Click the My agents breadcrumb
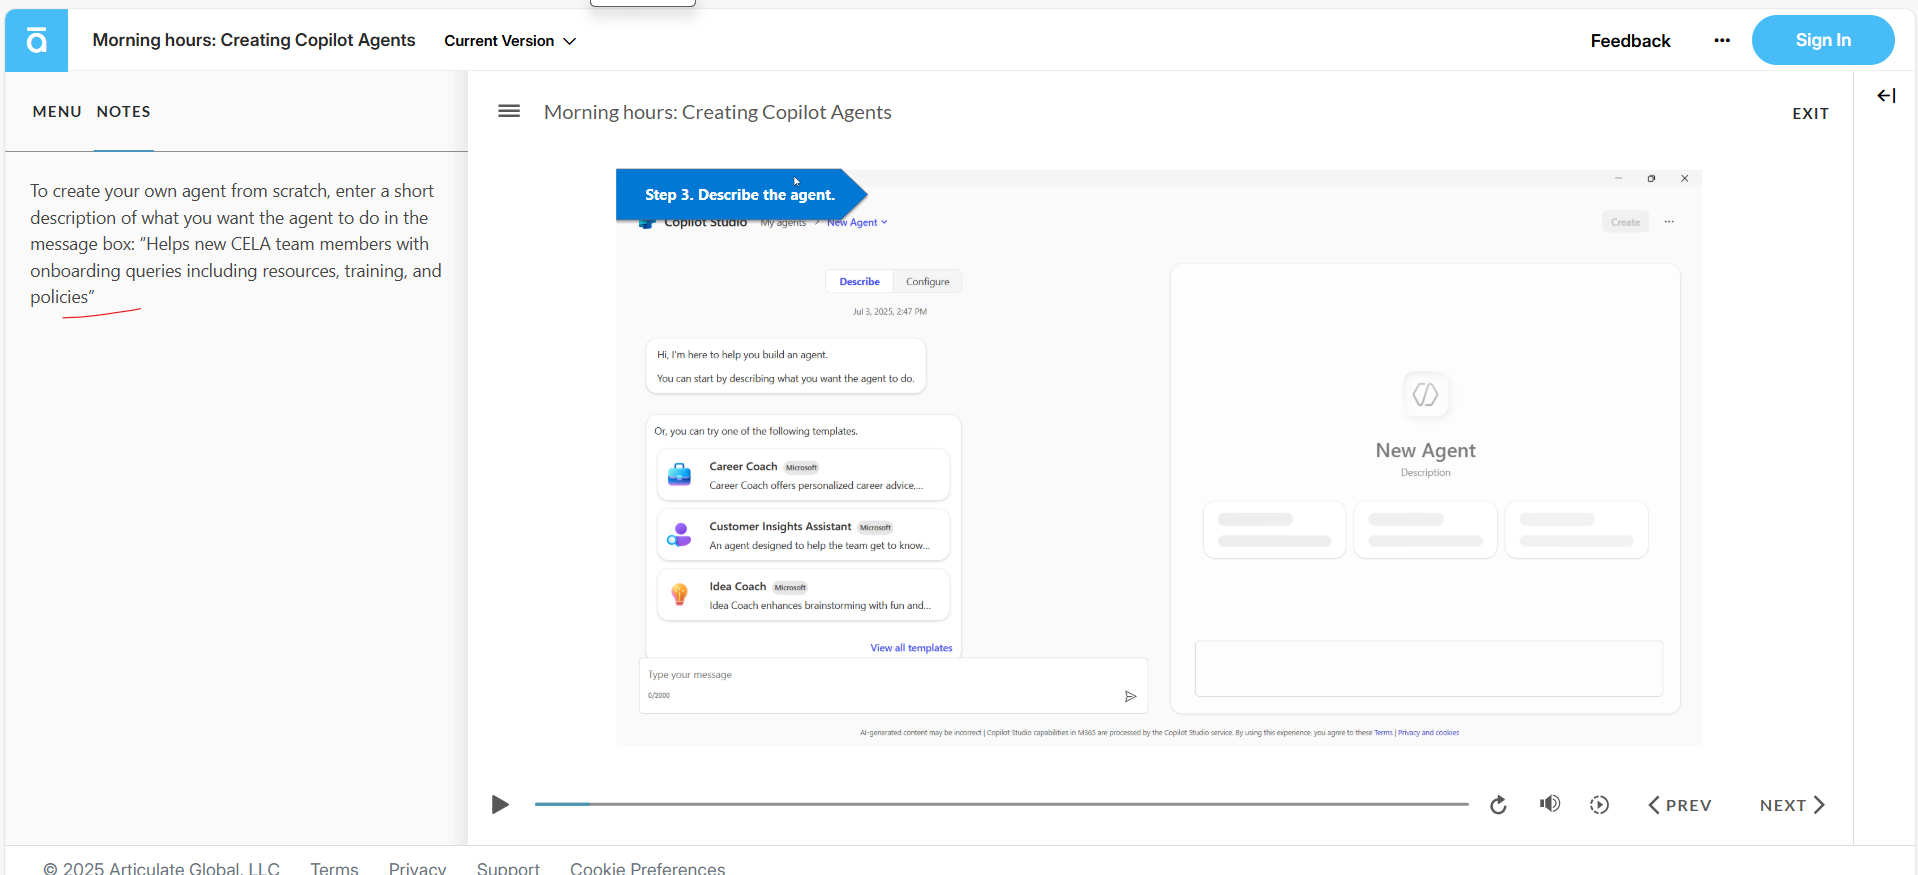 [783, 223]
